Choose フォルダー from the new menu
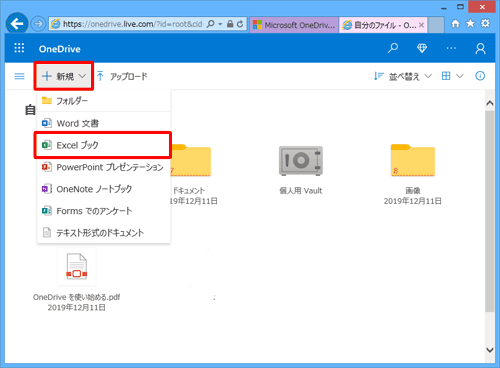Screen dimensions: 500x368 (104, 101)
